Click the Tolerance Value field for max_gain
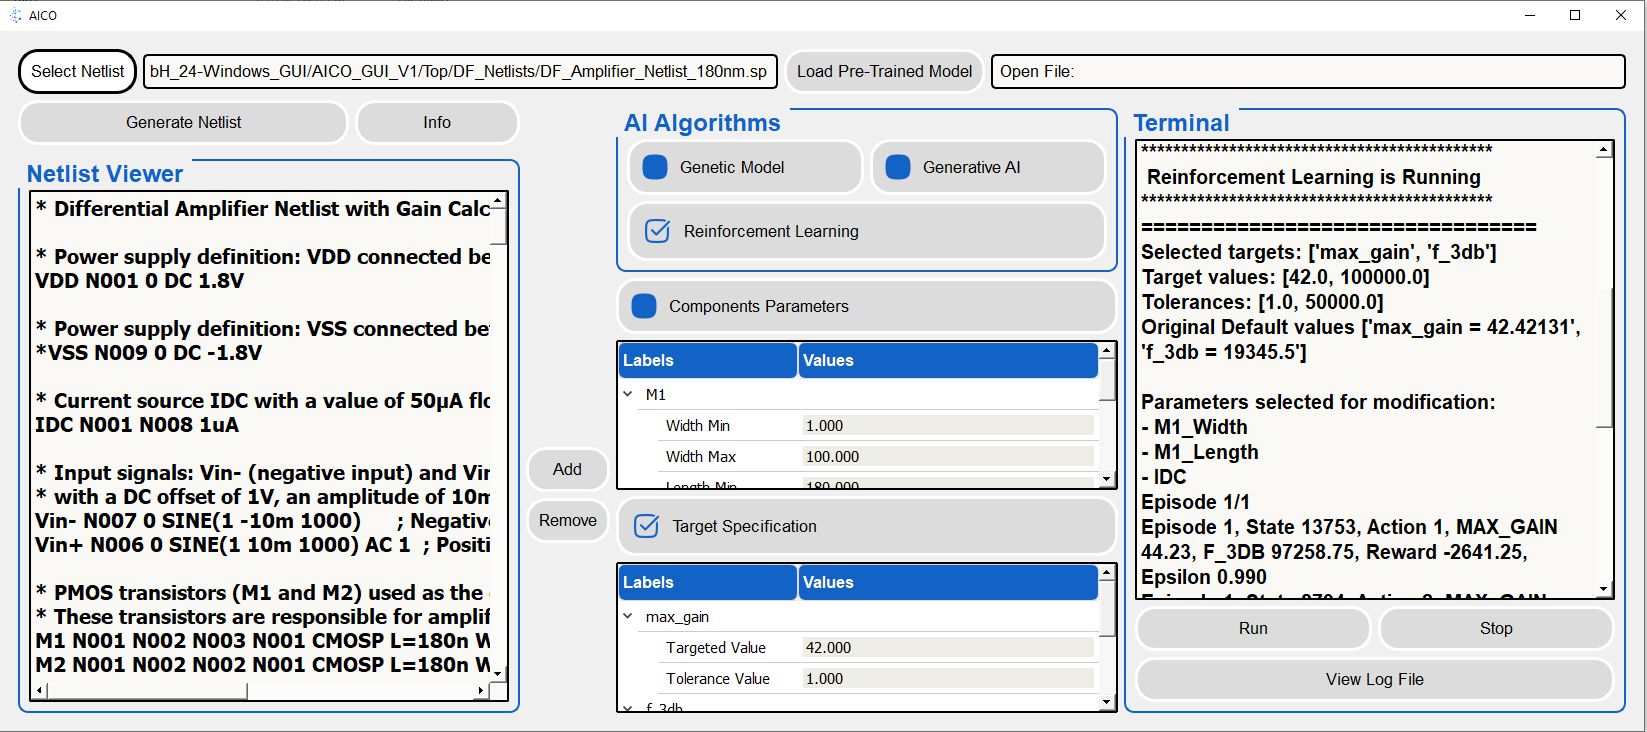1647x732 pixels. coord(947,679)
